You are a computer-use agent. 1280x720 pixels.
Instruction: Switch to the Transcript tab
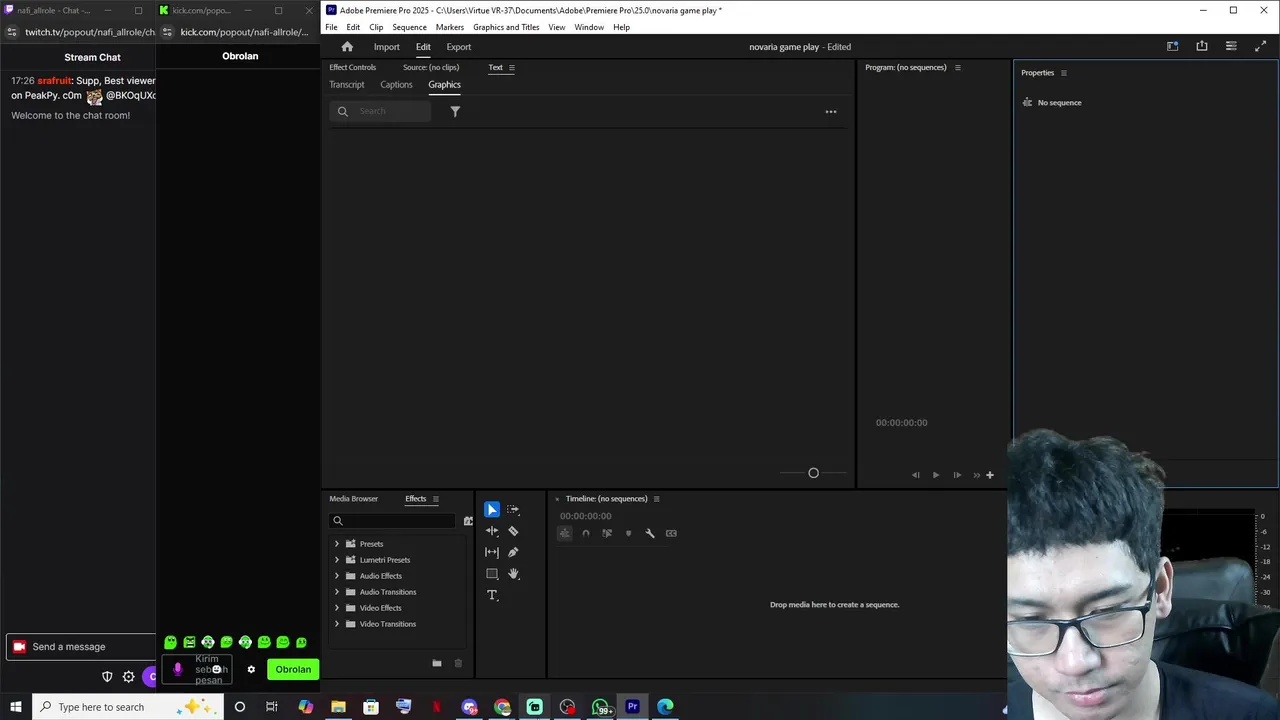pyautogui.click(x=347, y=85)
